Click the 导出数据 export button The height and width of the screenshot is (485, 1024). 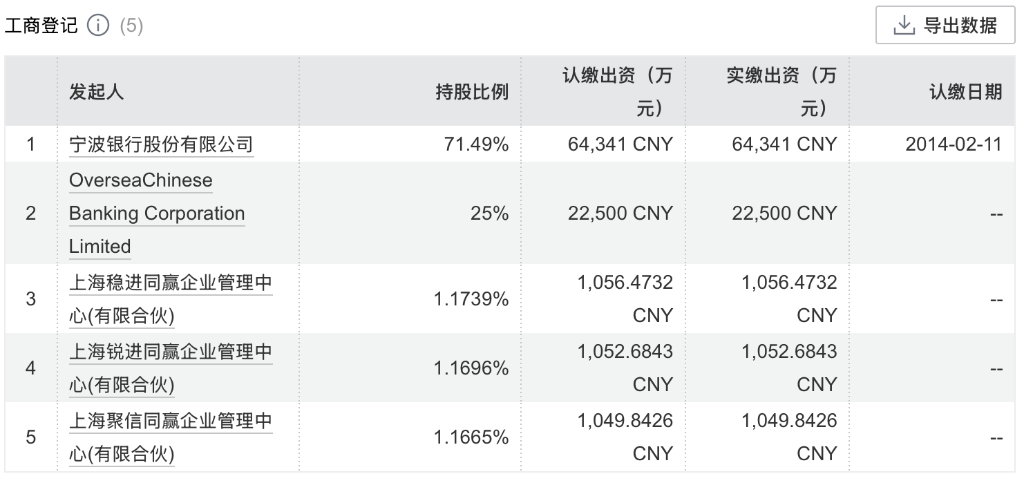tap(945, 25)
